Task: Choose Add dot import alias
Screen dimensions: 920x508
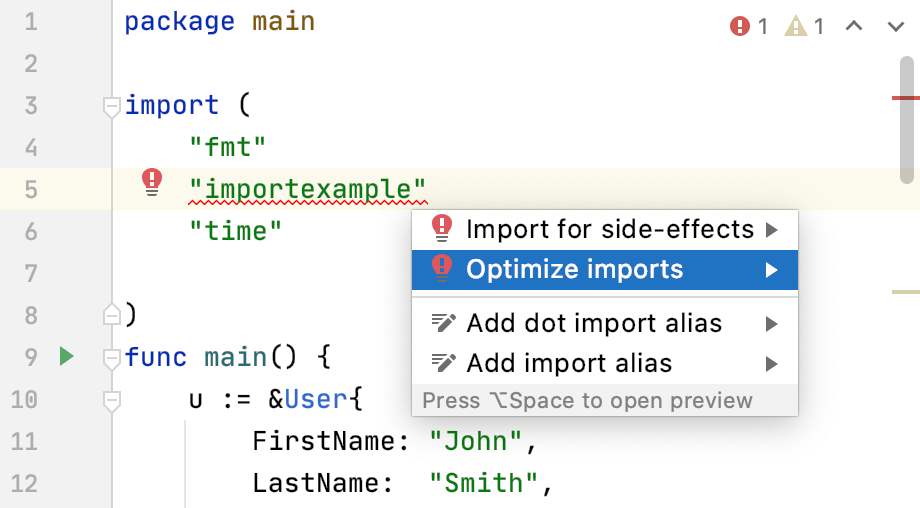Action: click(x=593, y=323)
